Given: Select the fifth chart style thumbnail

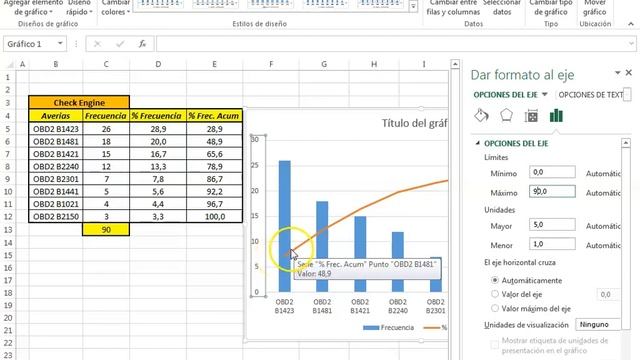Looking at the screenshot, I should point(380,5).
